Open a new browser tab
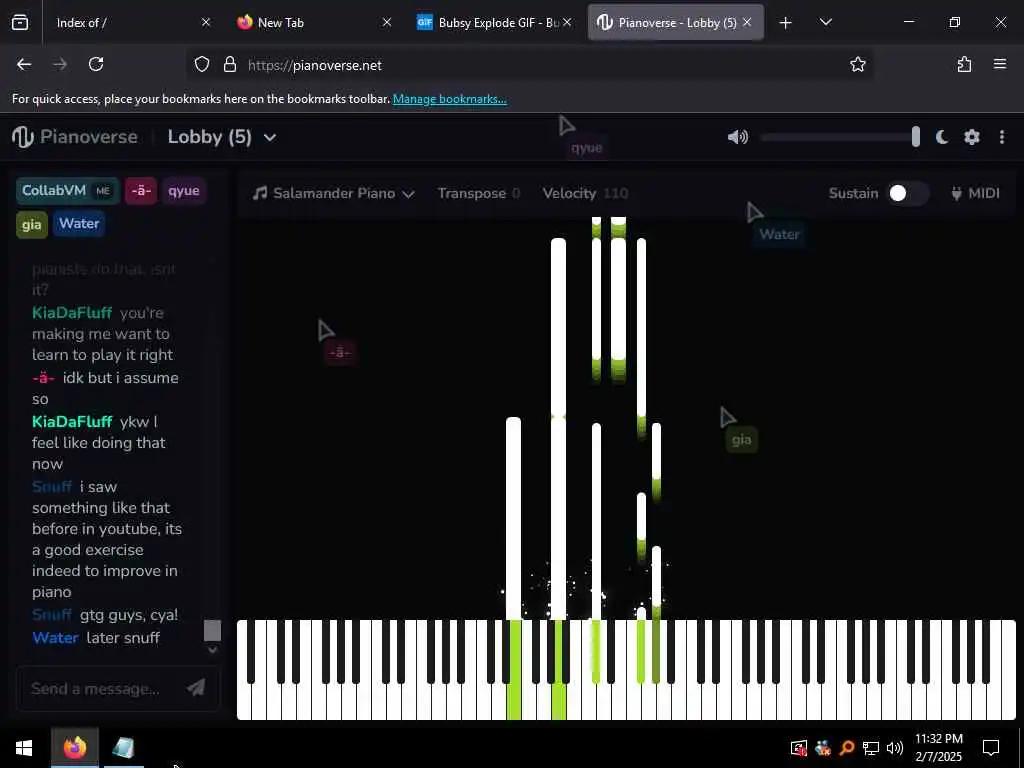The height and width of the screenshot is (768, 1024). click(786, 23)
